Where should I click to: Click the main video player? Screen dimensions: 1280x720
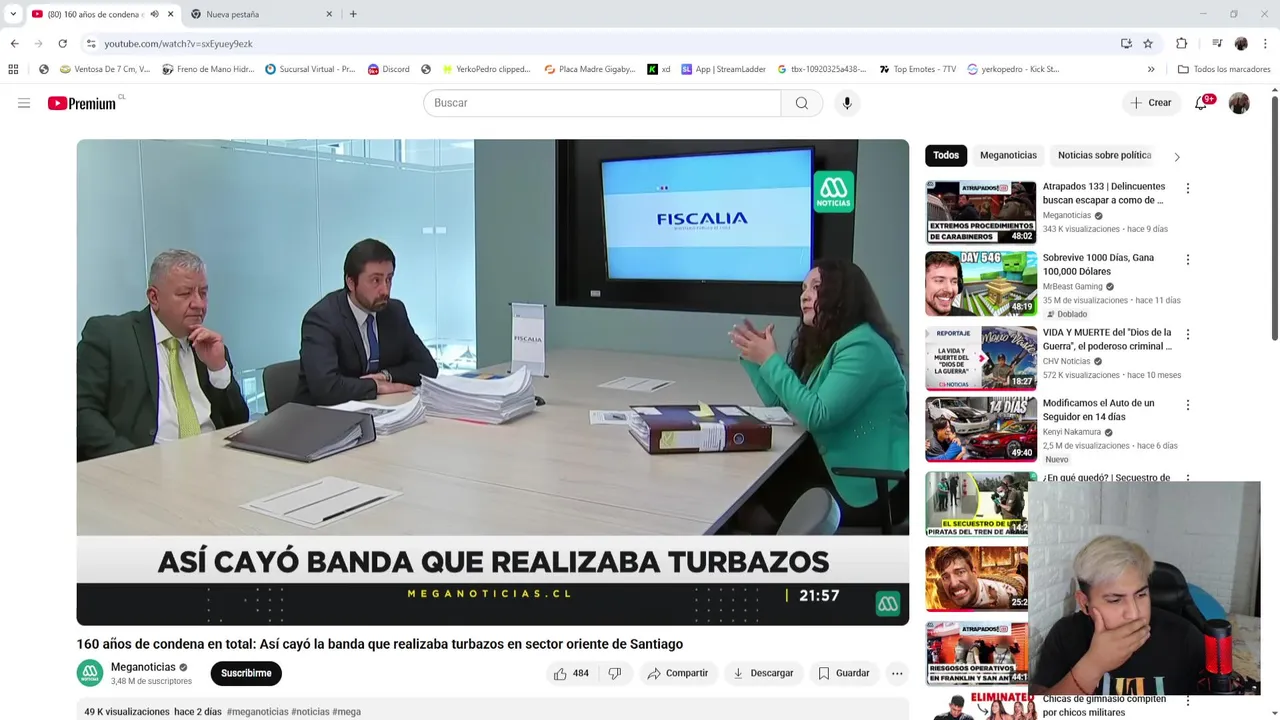(493, 382)
